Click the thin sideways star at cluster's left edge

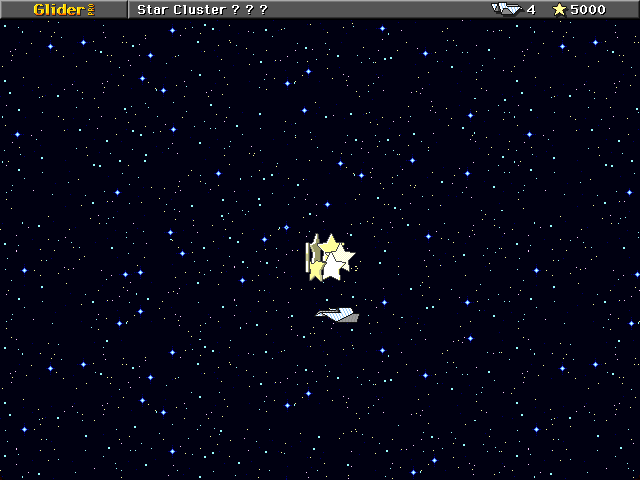[x=307, y=257]
